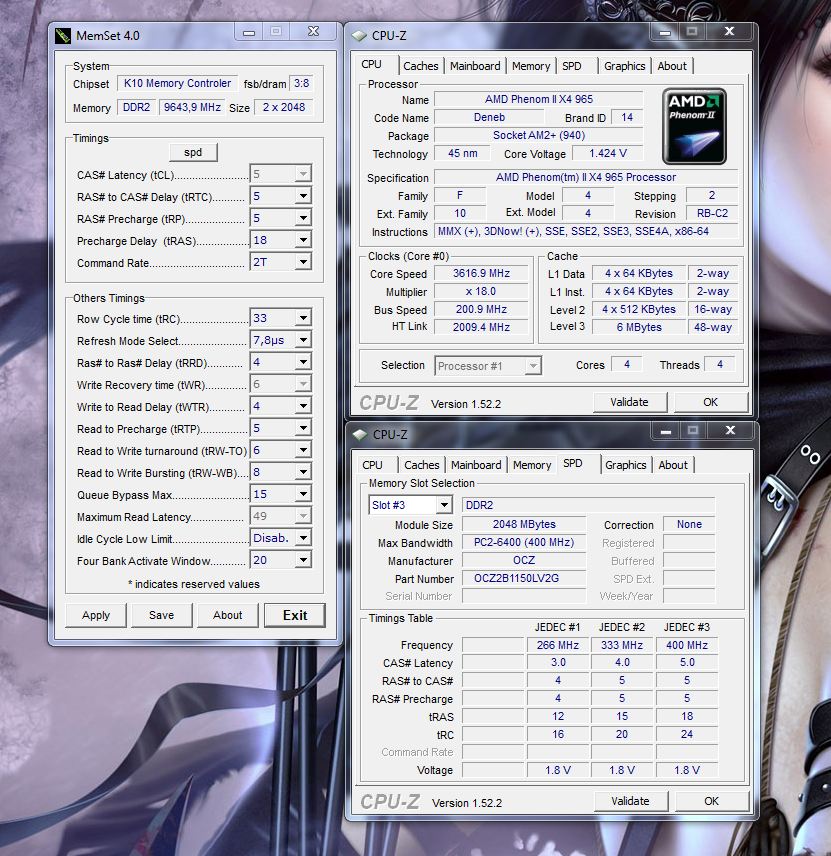Expand Precharge Delay (tRAS) dropdown
Viewport: 831px width, 856px height.
tap(303, 240)
